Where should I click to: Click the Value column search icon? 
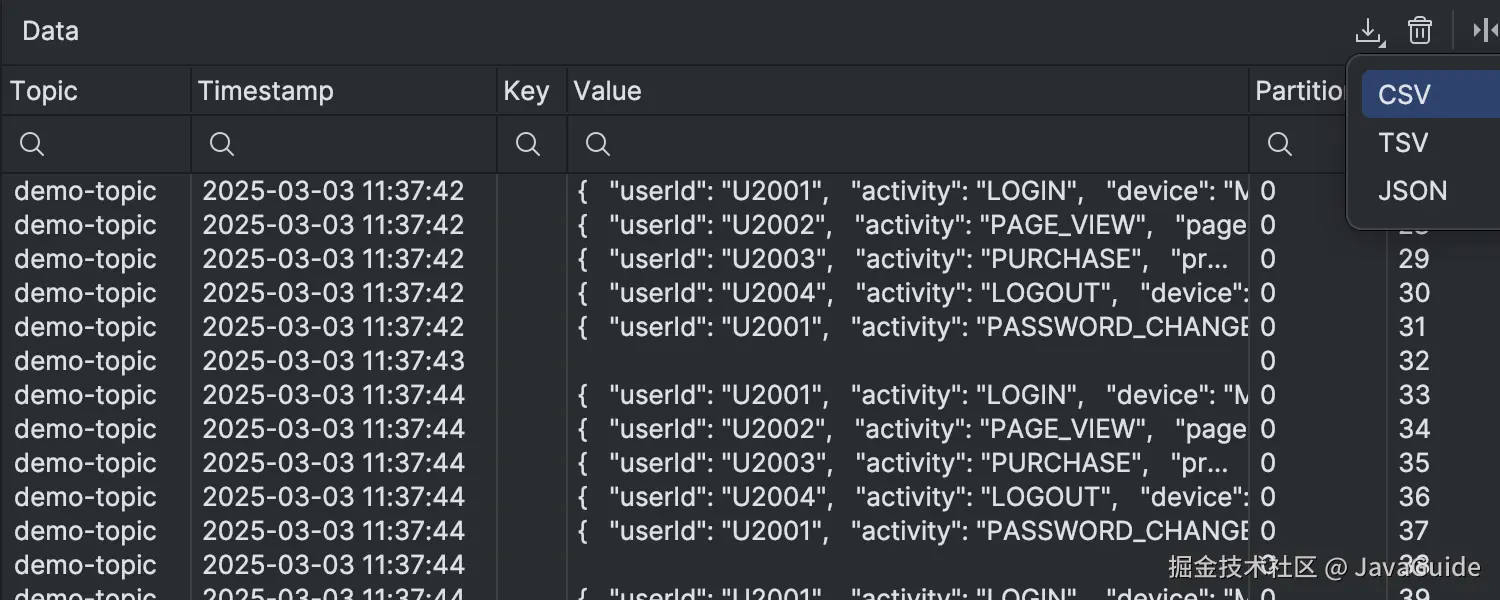(597, 144)
